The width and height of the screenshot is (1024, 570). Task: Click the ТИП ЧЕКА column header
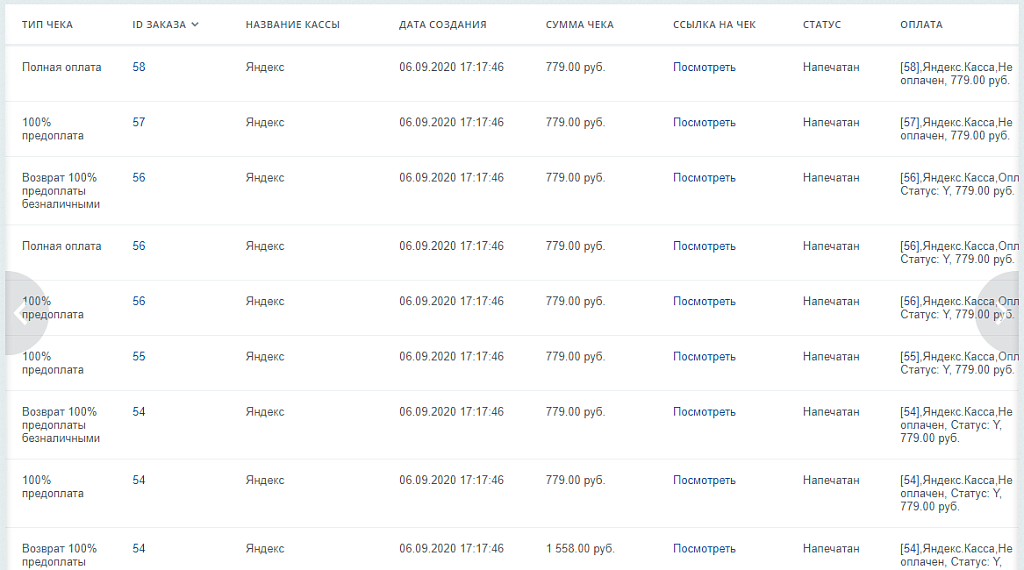[47, 25]
